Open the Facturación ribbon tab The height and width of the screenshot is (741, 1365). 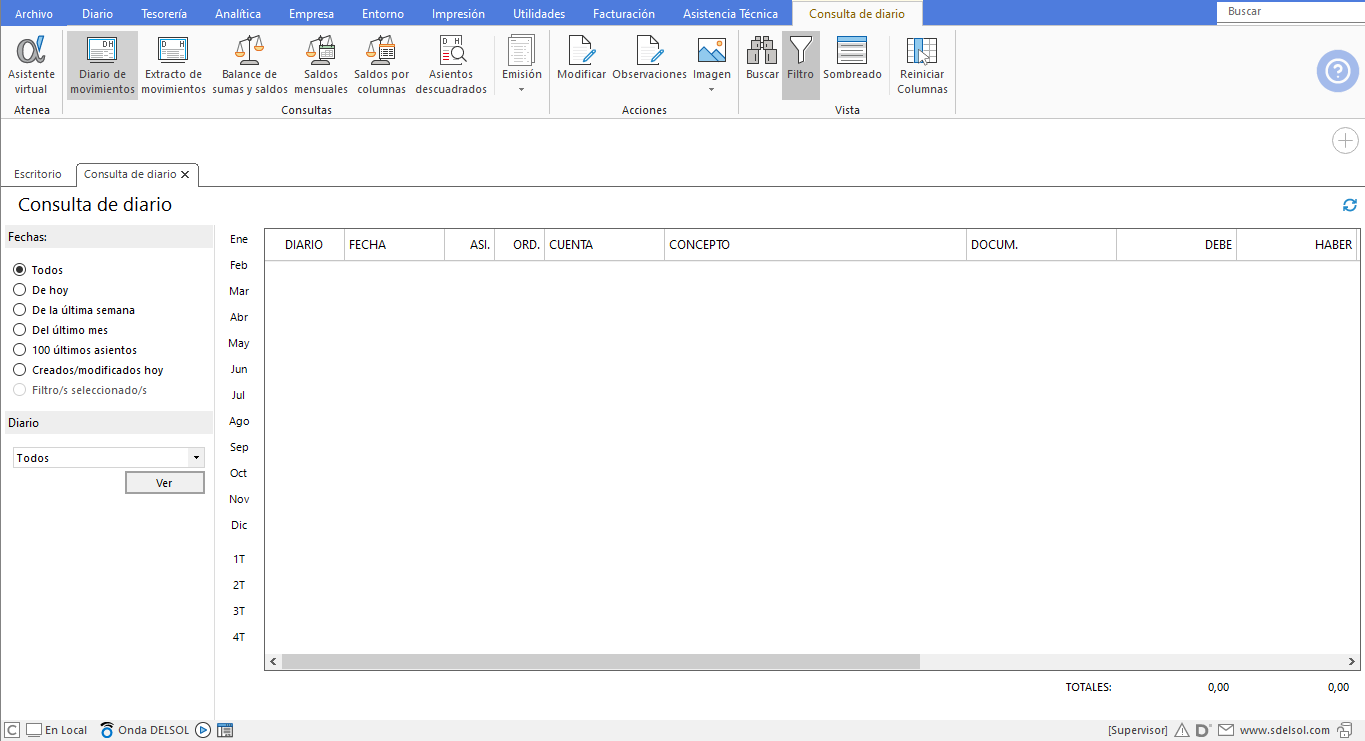[624, 14]
